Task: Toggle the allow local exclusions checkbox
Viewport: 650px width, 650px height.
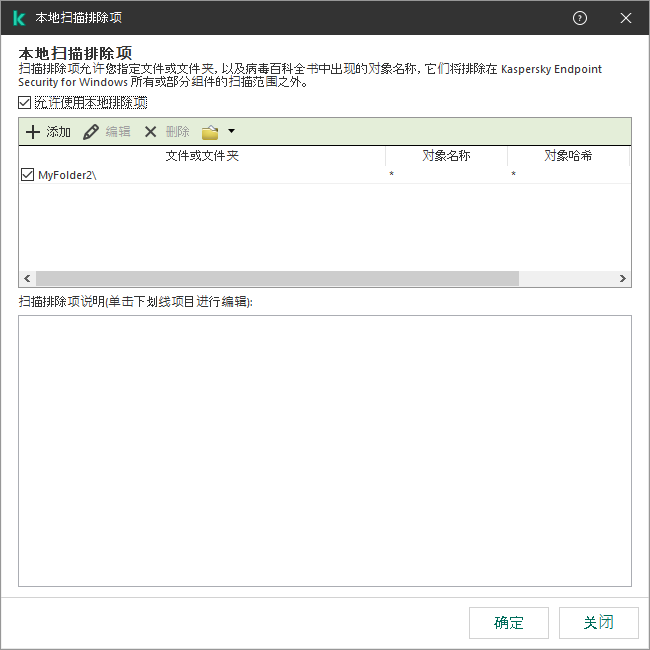Action: coord(24,102)
